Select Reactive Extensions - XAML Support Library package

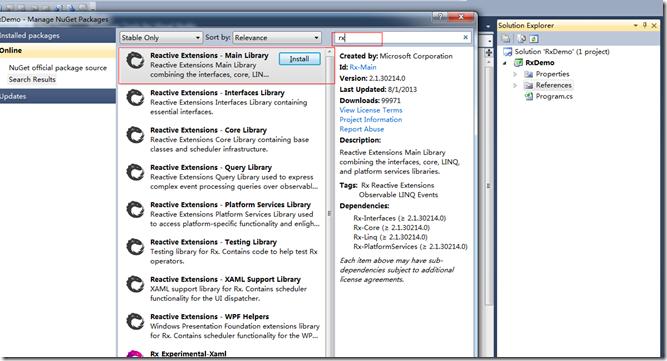point(222,289)
